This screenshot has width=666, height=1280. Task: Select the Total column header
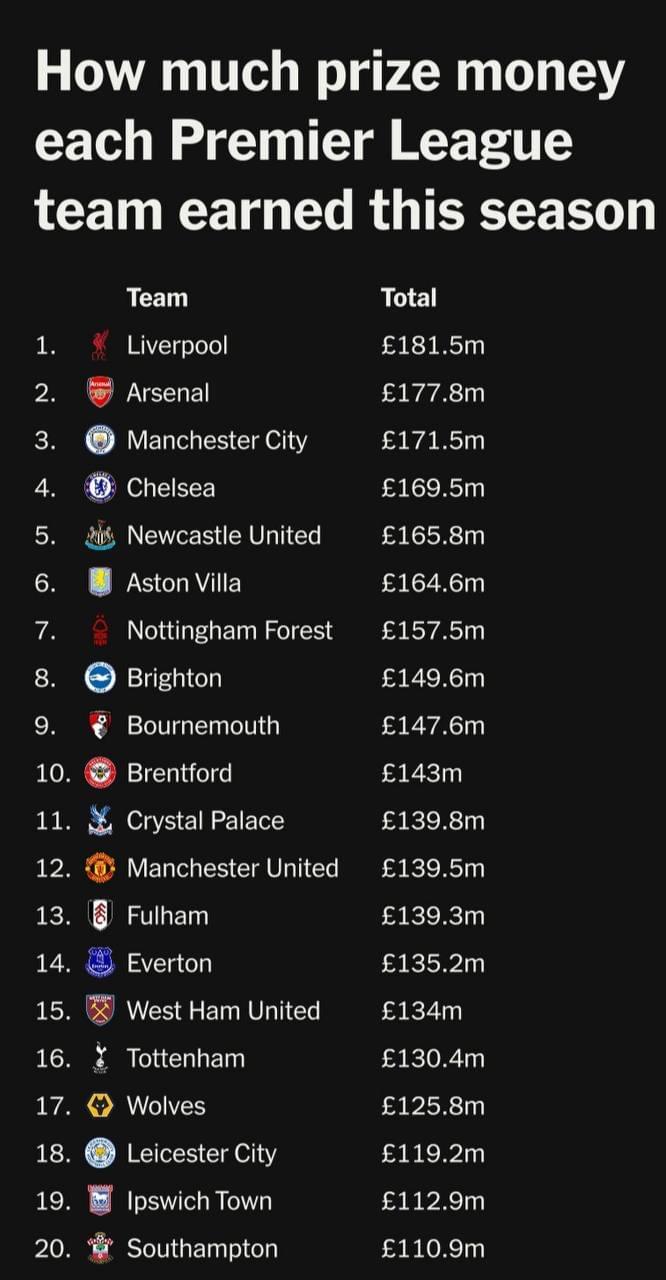coord(409,297)
